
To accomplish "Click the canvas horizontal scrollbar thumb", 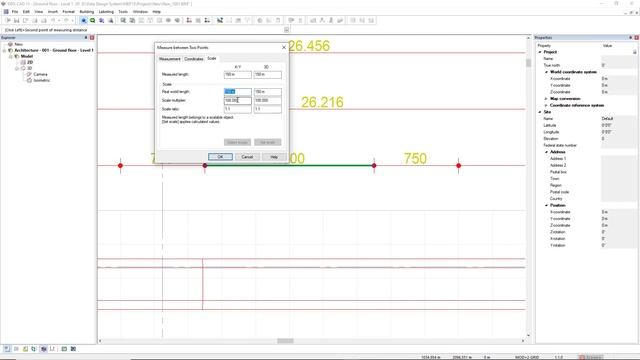I will [x=285, y=341].
